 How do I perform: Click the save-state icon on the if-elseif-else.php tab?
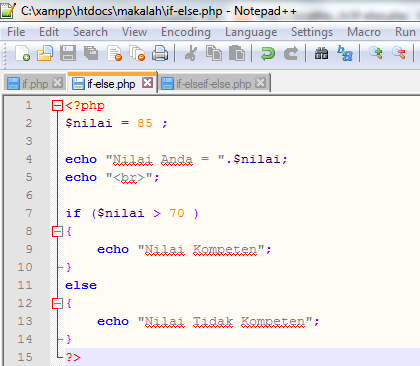pyautogui.click(x=167, y=83)
